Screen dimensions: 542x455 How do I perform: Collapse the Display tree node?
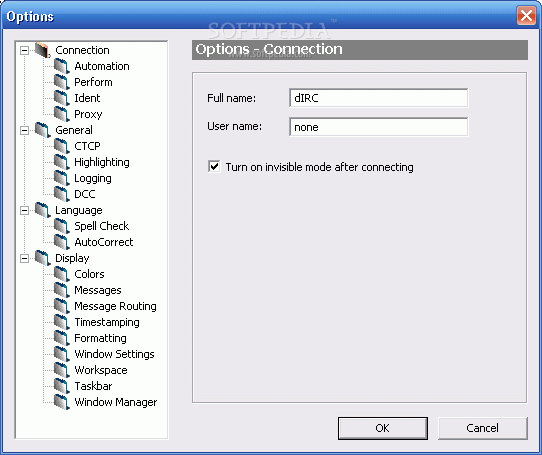tap(24, 258)
